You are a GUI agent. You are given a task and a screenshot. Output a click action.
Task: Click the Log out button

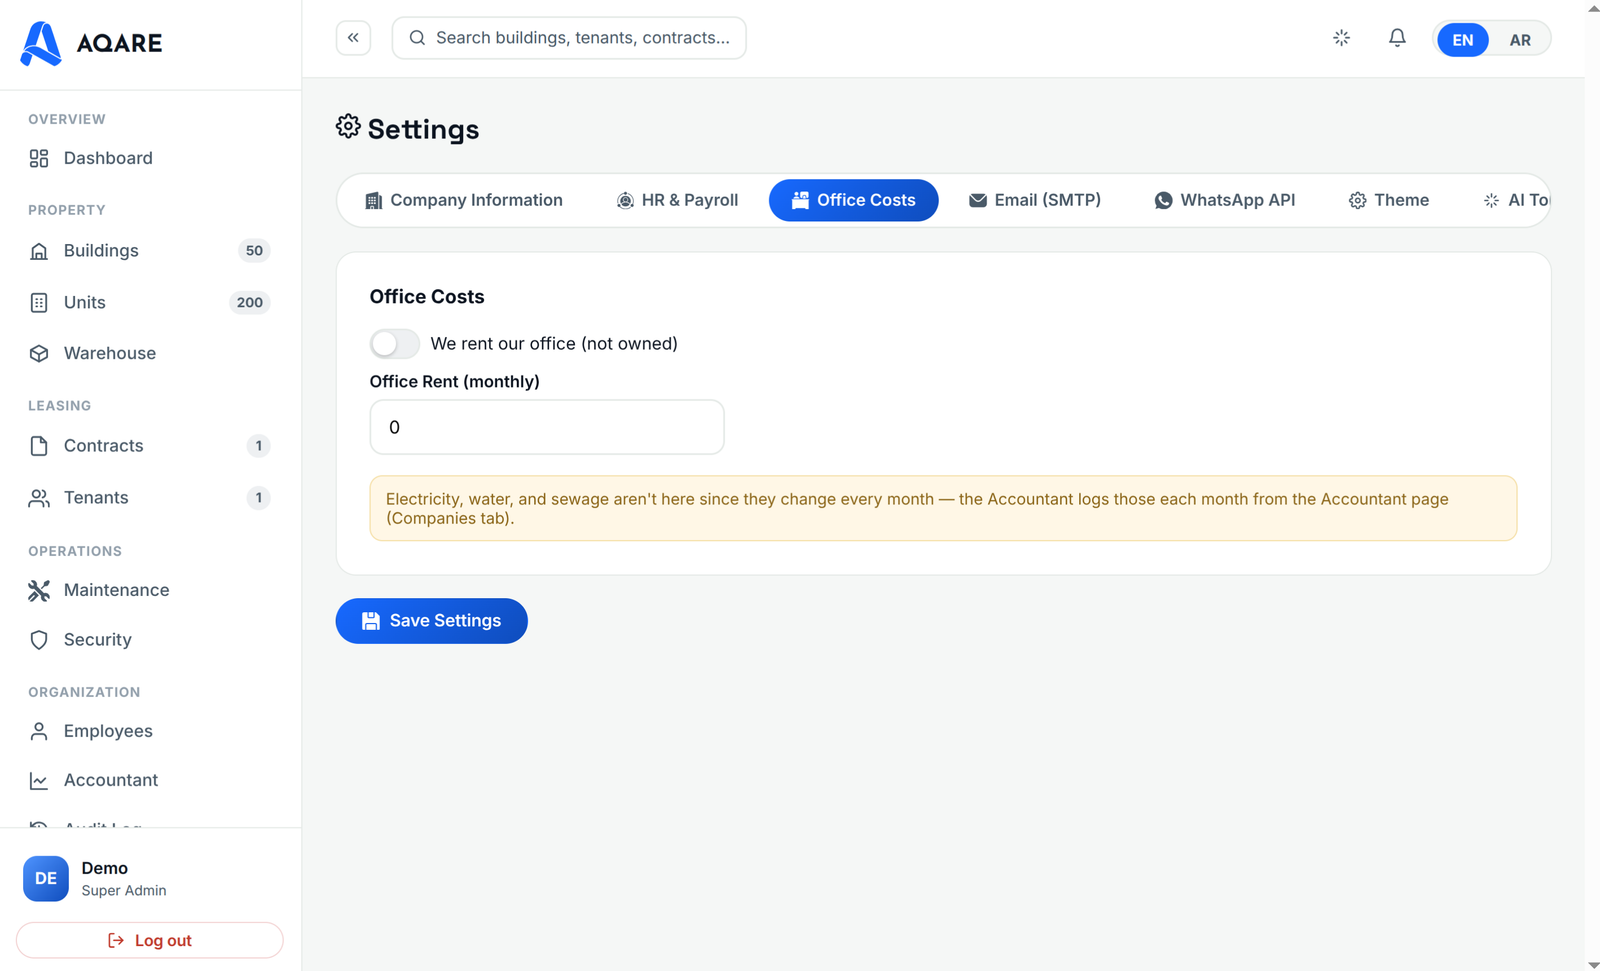(150, 940)
